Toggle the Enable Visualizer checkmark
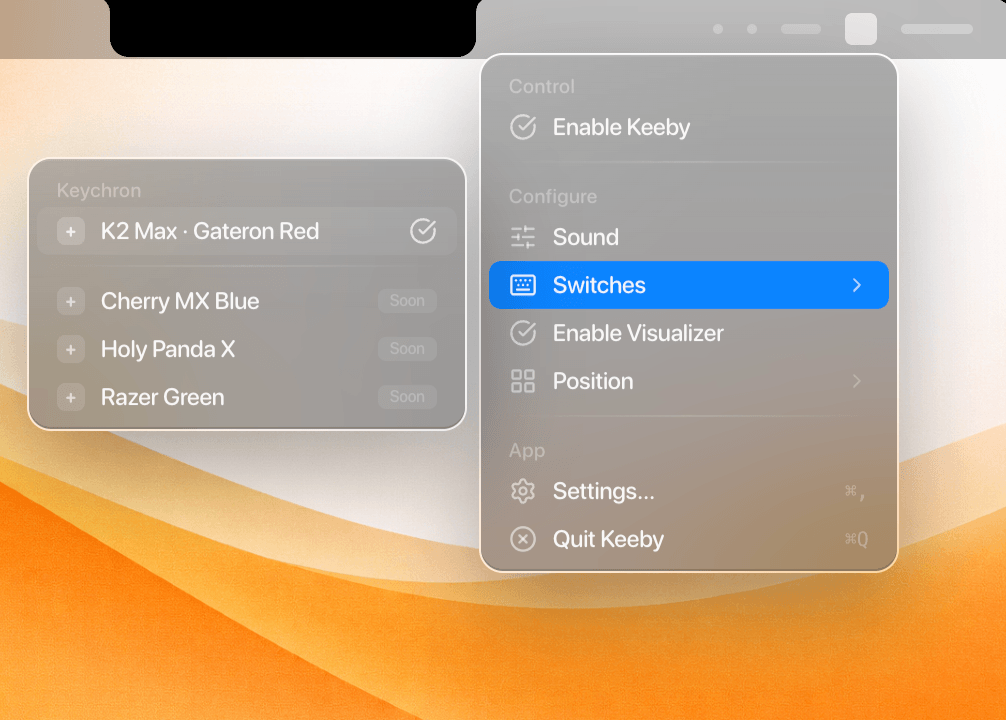This screenshot has width=1006, height=720. tap(523, 333)
